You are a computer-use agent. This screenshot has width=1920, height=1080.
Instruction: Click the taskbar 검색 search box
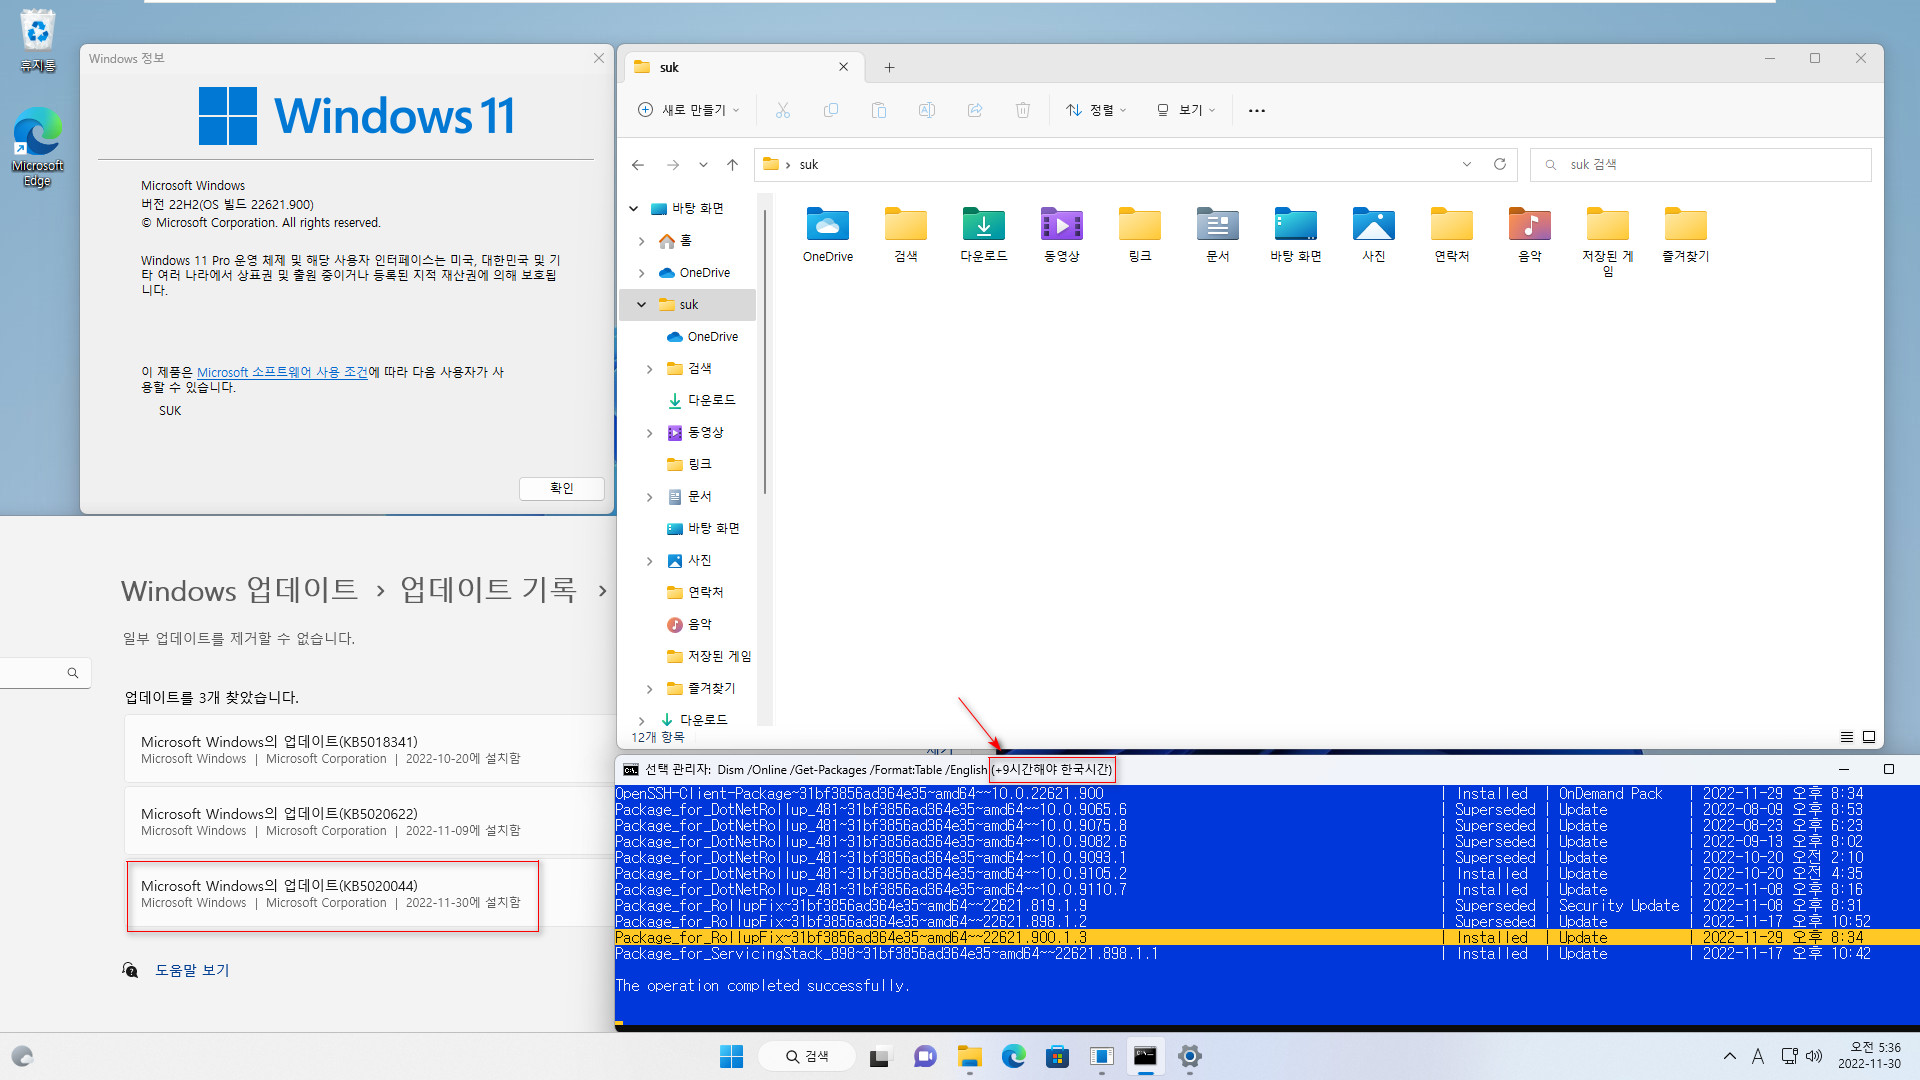click(x=806, y=1056)
